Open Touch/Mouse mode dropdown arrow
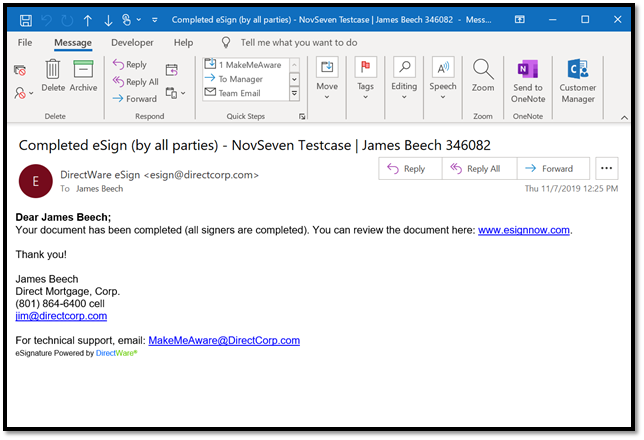The image size is (644, 440). (139, 19)
